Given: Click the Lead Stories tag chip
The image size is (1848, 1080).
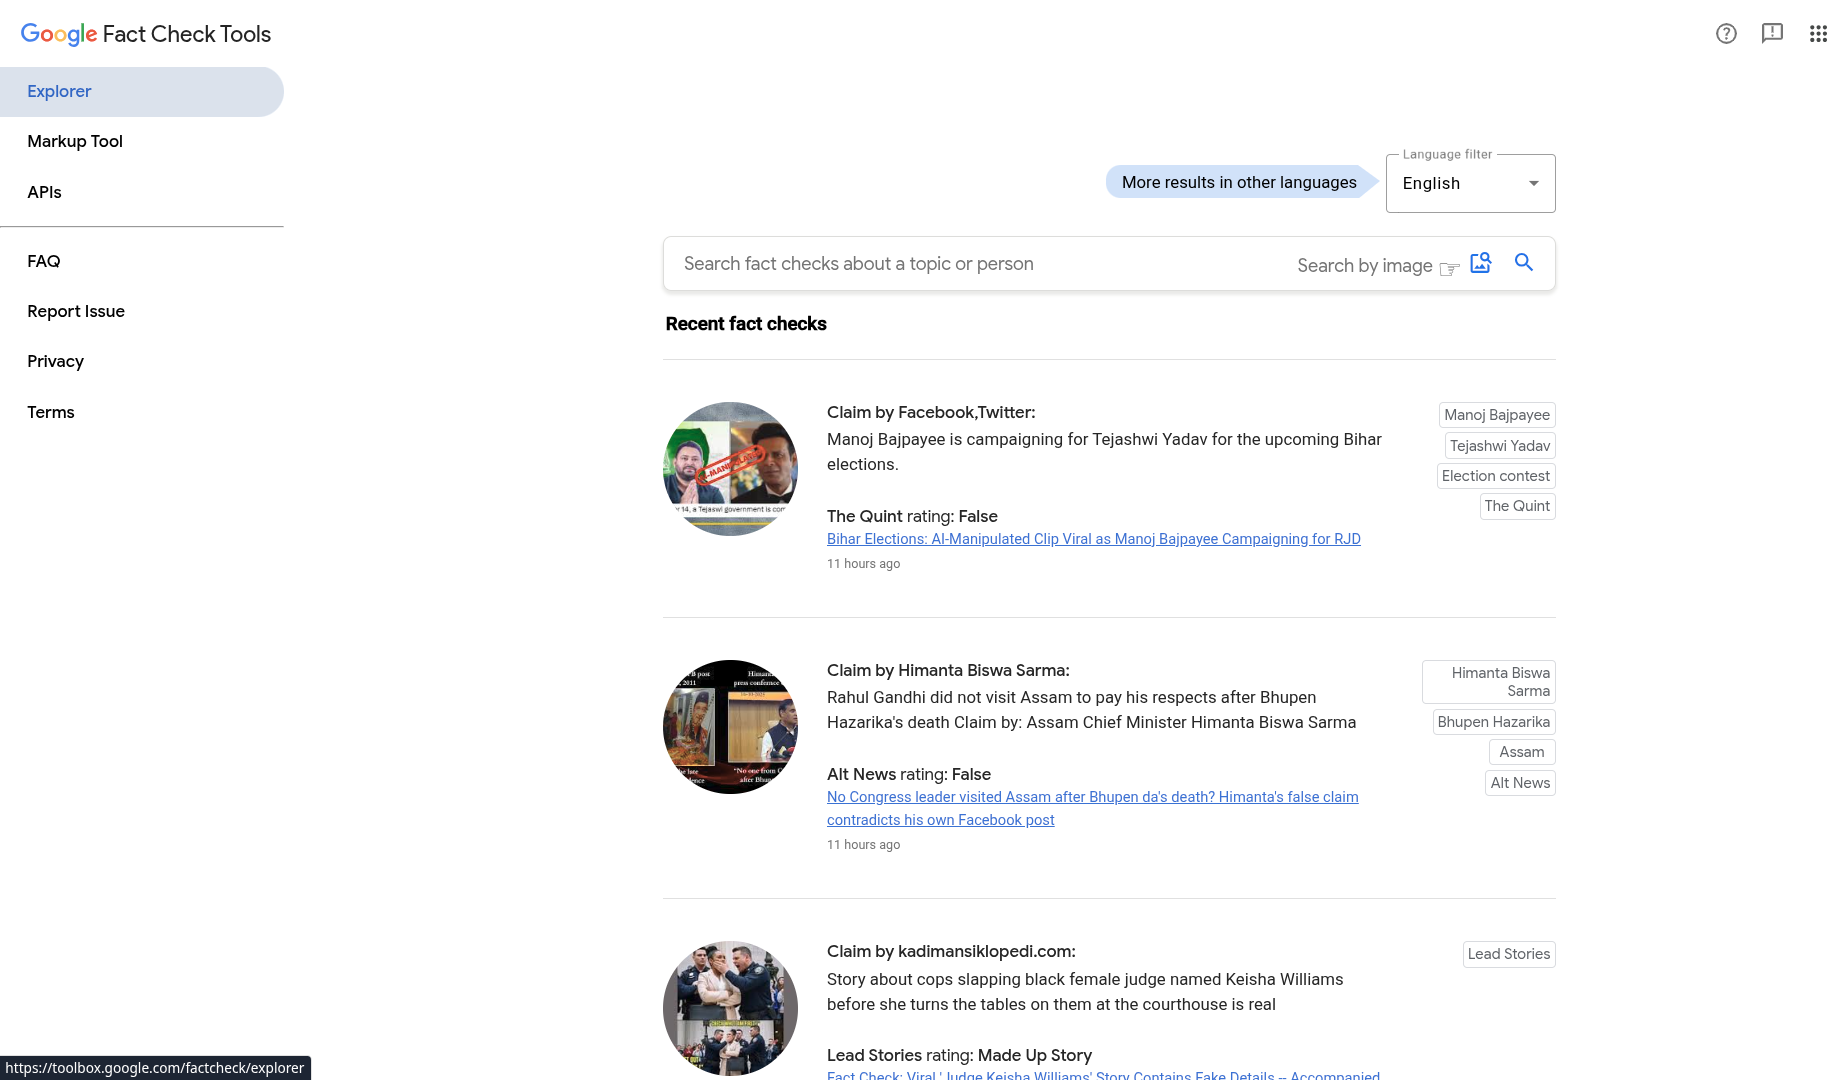Looking at the screenshot, I should pyautogui.click(x=1508, y=954).
